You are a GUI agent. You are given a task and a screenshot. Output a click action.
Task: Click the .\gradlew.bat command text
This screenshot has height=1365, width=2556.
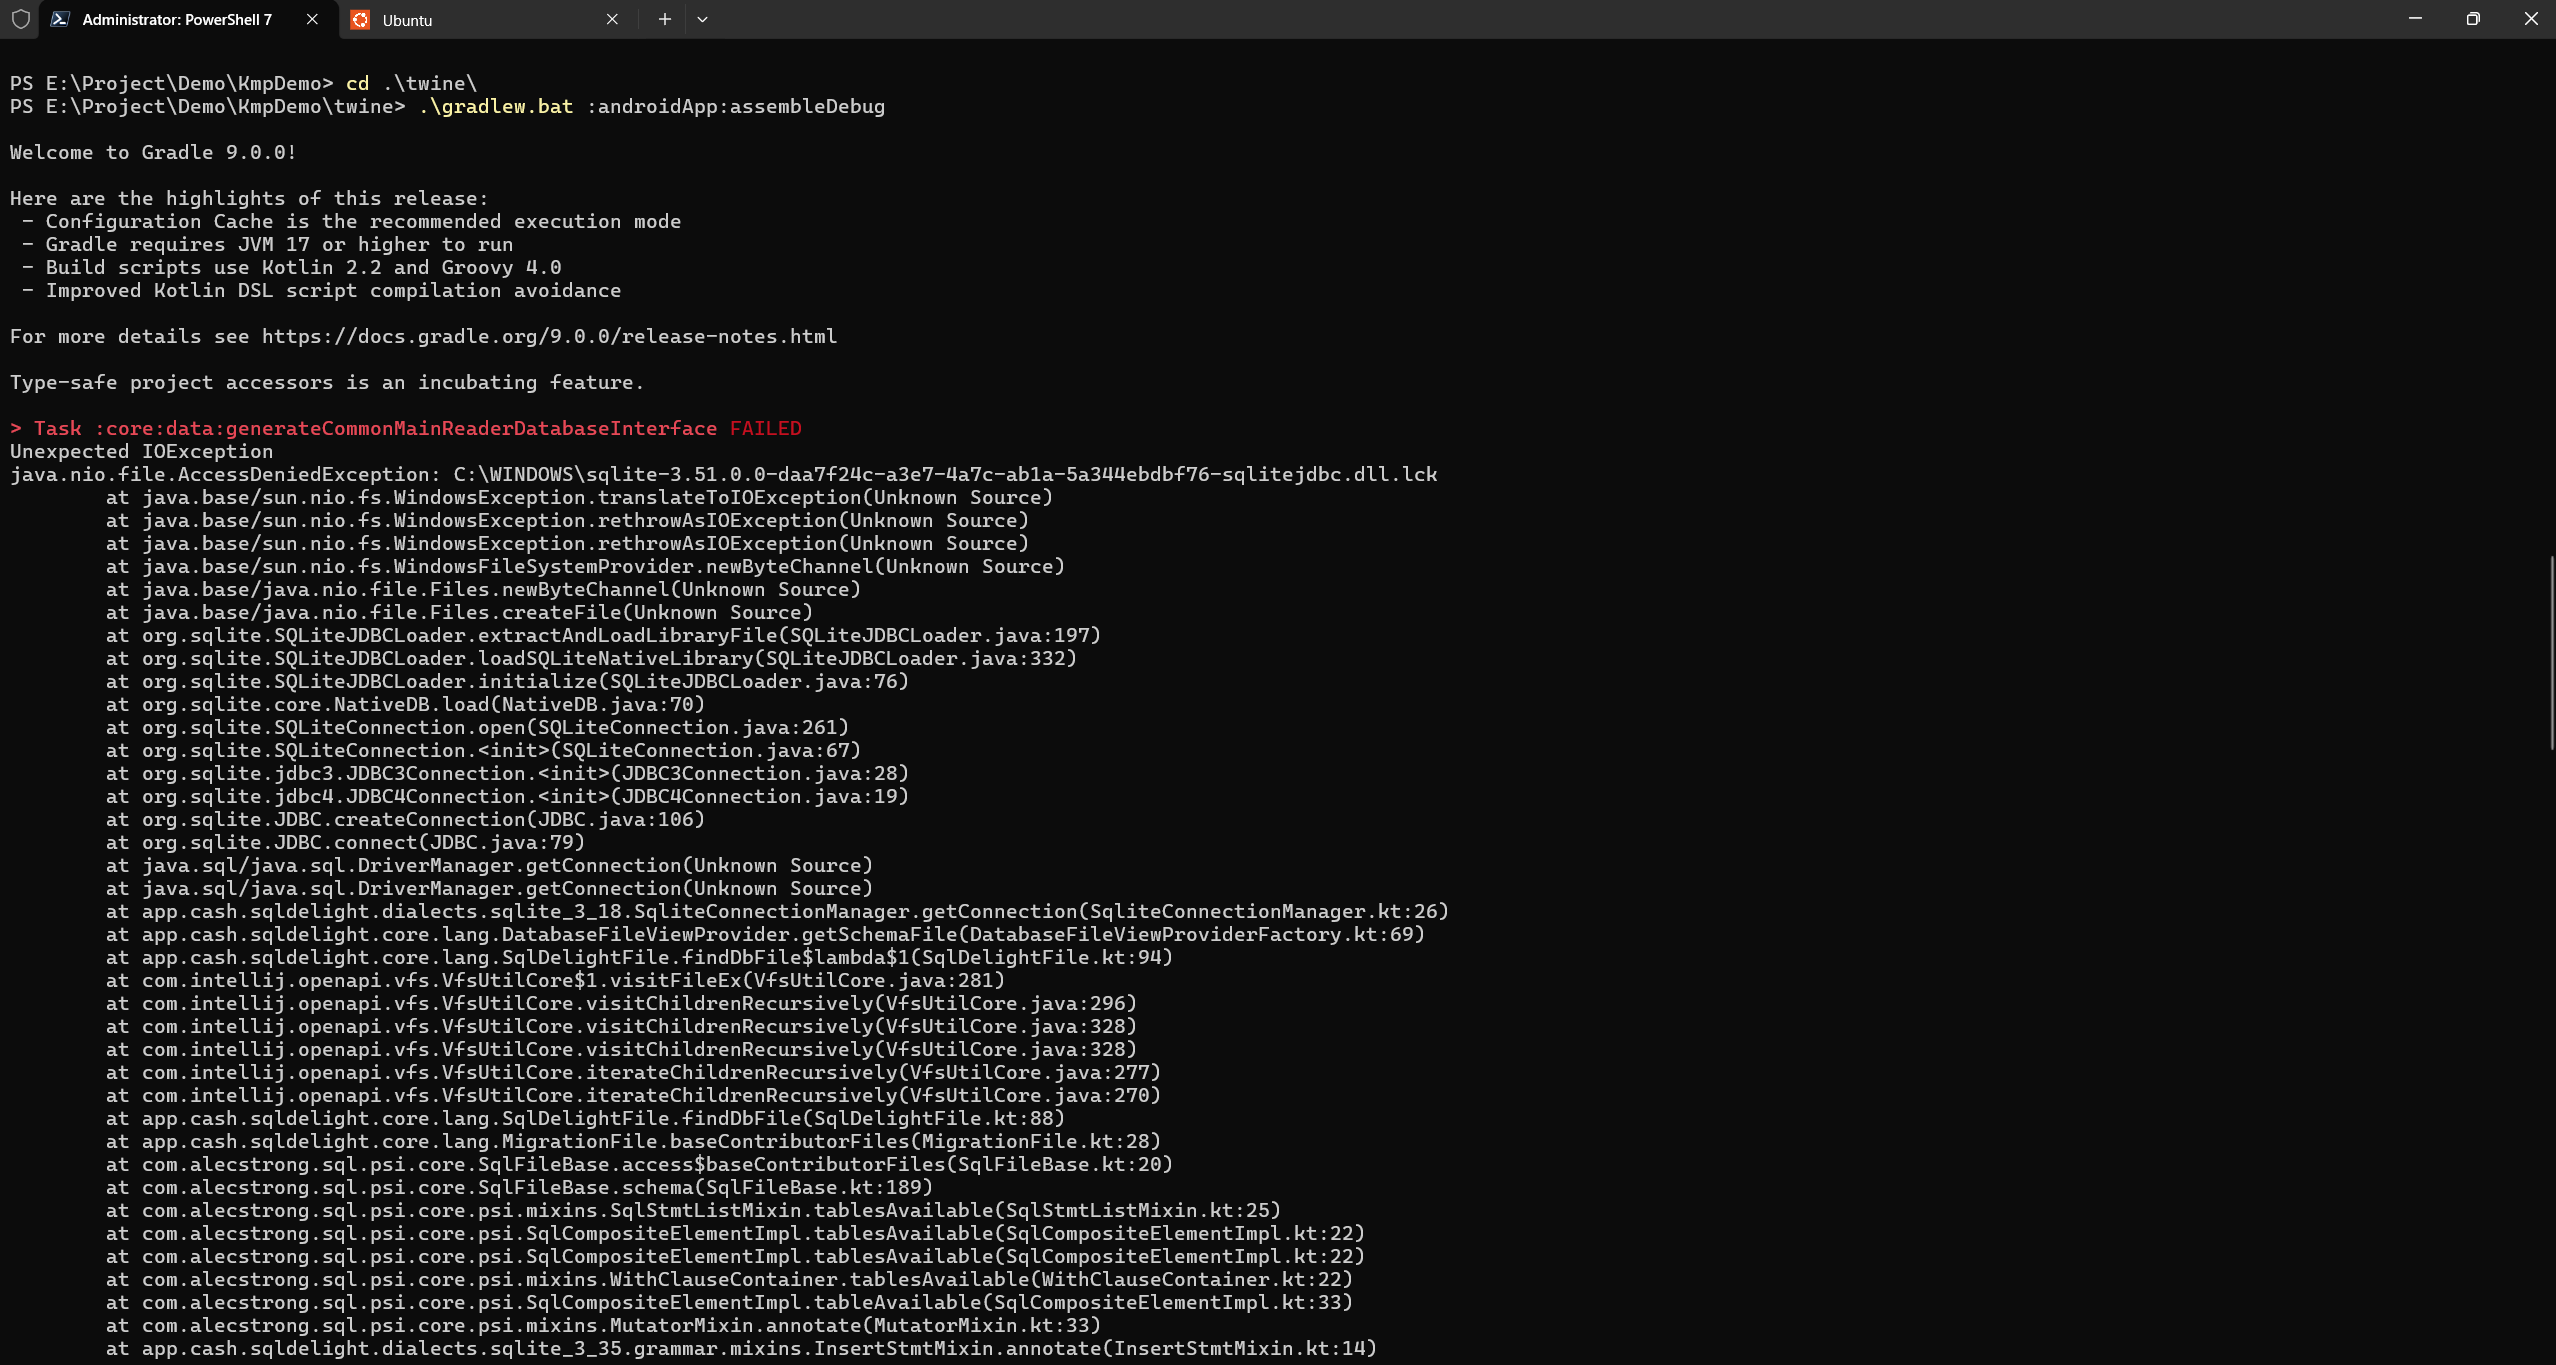coord(496,107)
